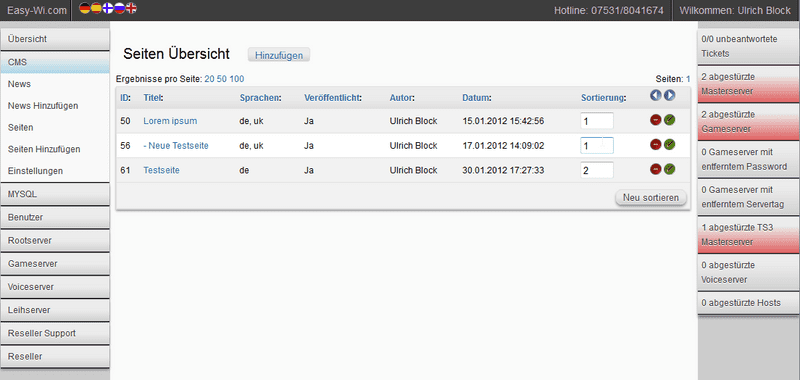
Task: Expand the Rootserver menu section
Action: pos(55,240)
